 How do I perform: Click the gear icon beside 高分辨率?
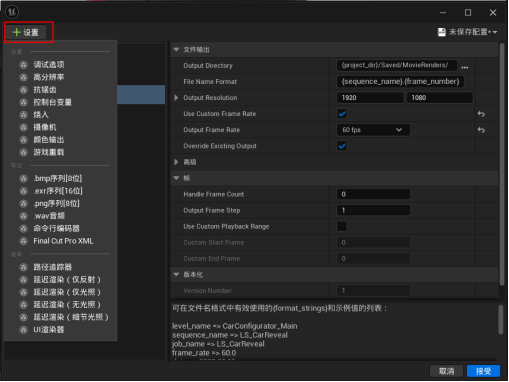pyautogui.click(x=23, y=77)
